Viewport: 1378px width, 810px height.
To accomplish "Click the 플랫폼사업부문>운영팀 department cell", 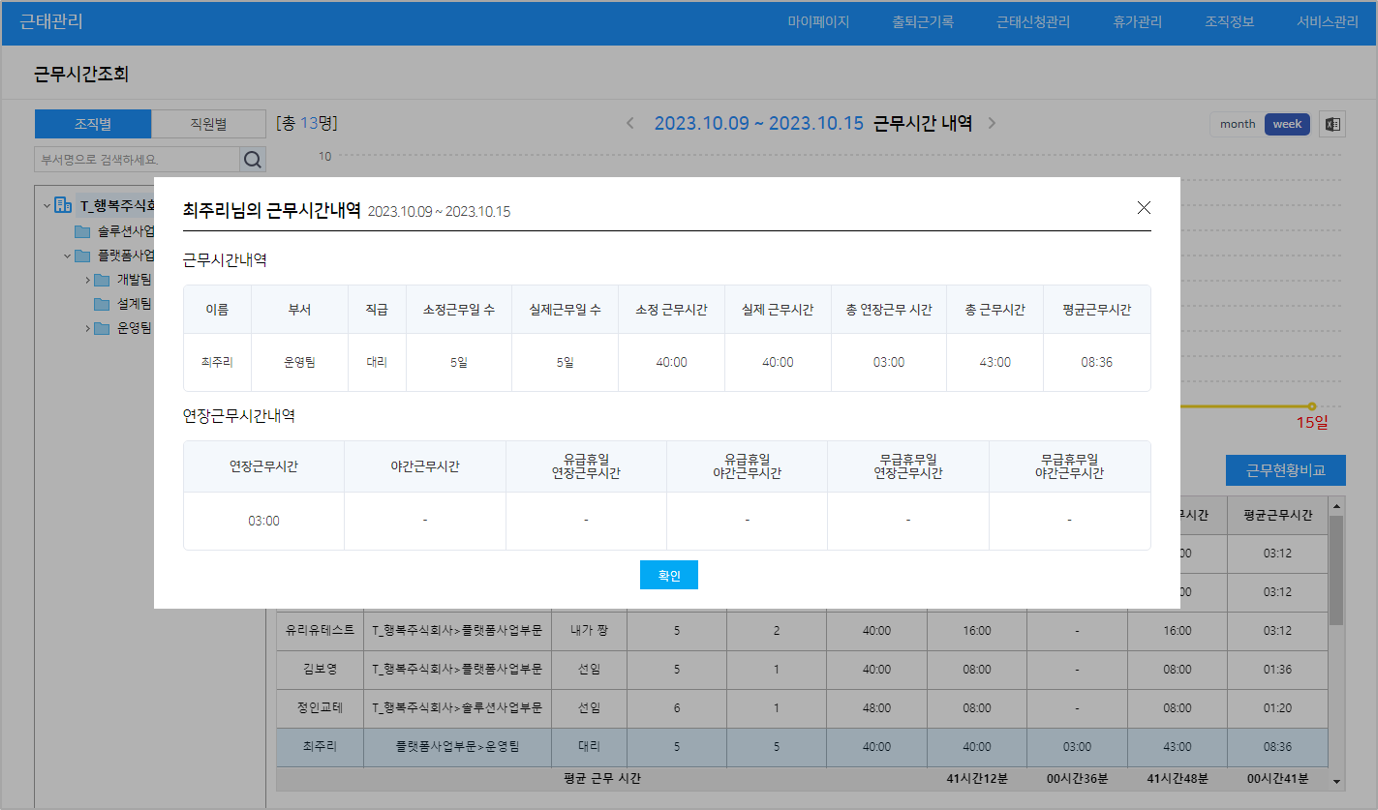I will [458, 747].
